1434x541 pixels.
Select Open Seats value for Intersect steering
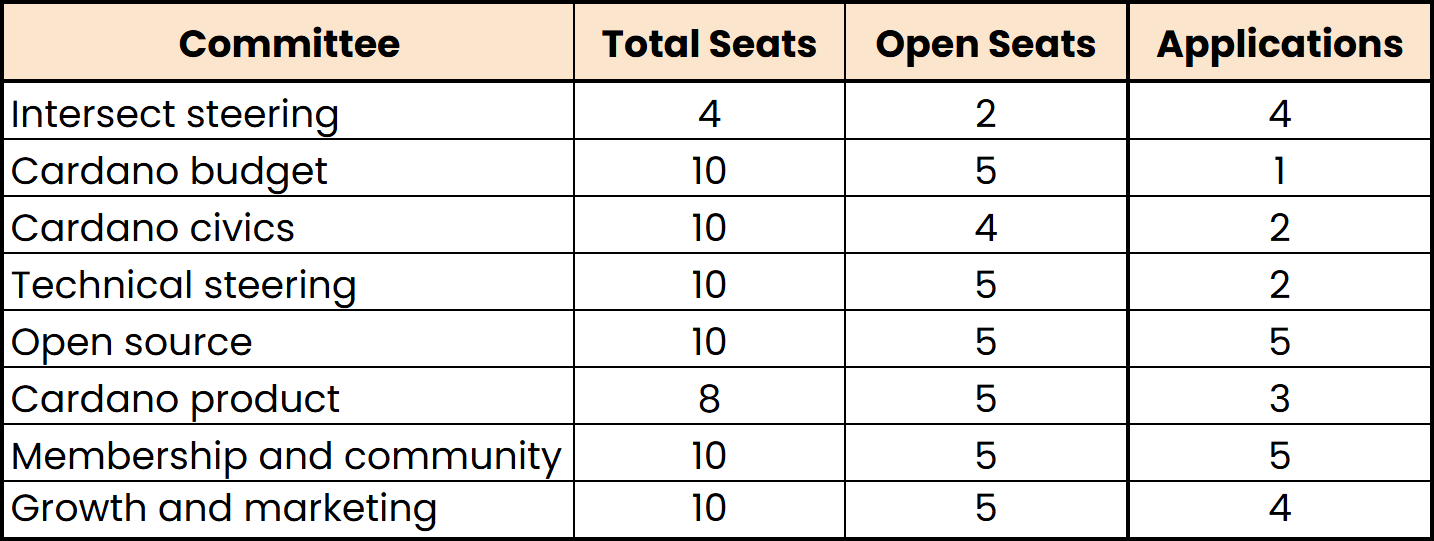click(x=986, y=114)
